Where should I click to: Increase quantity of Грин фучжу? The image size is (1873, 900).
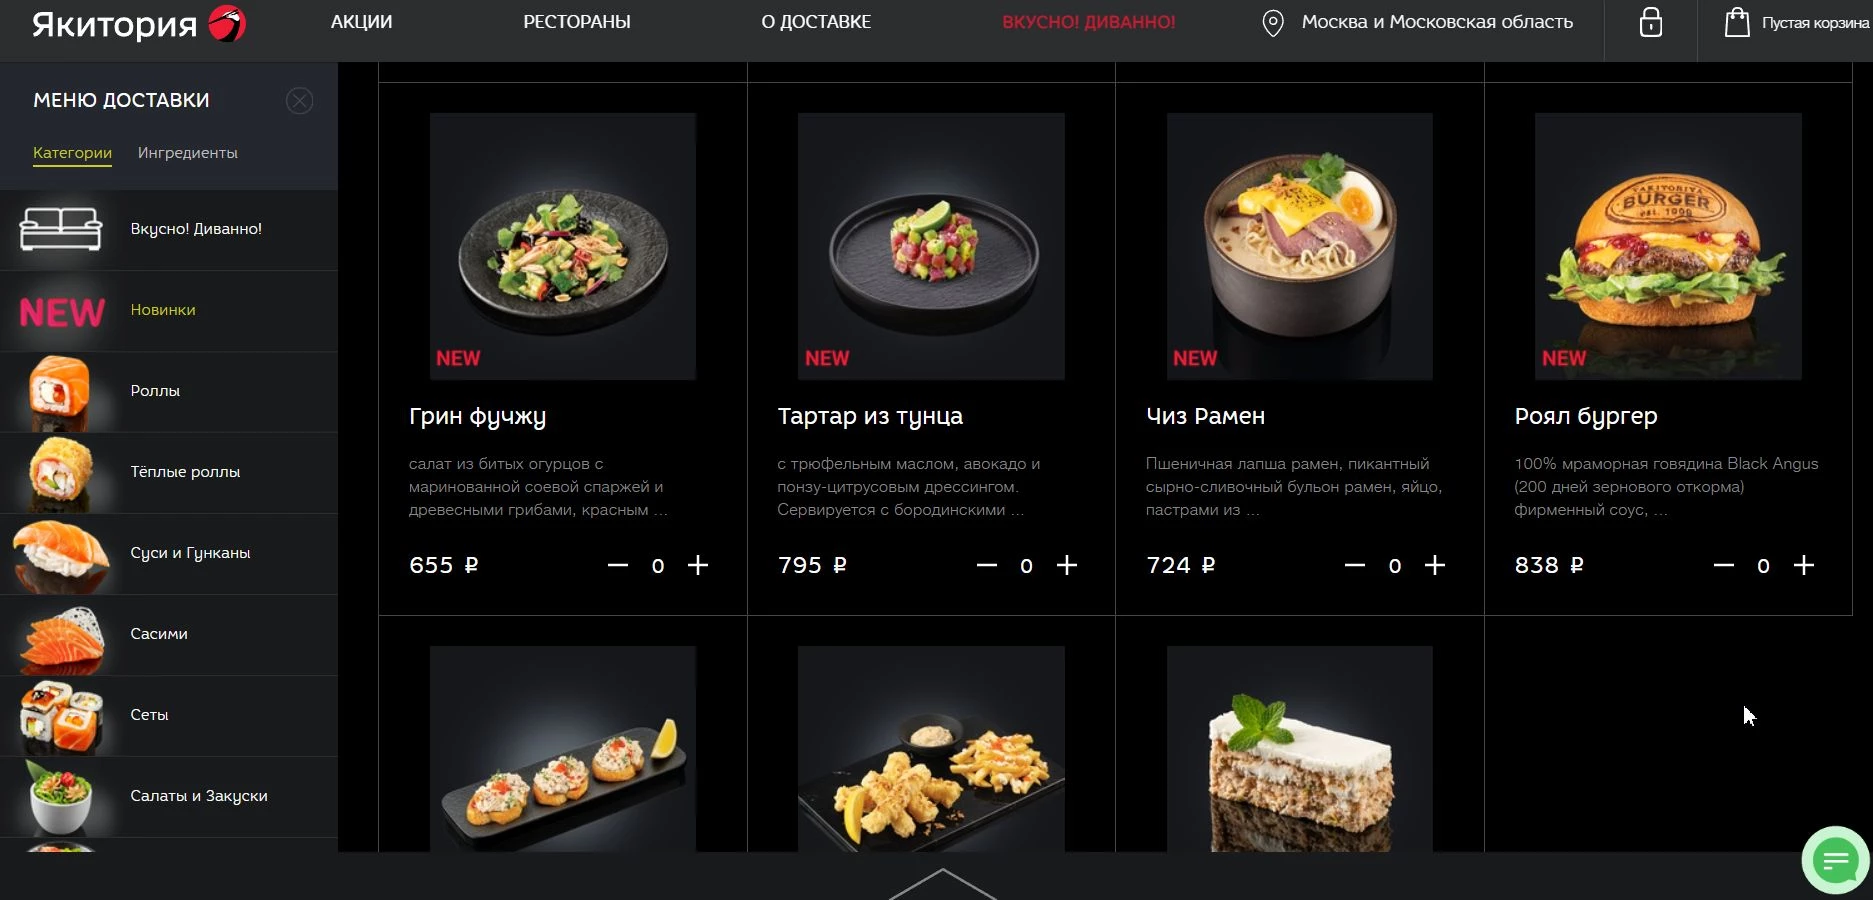click(x=698, y=565)
